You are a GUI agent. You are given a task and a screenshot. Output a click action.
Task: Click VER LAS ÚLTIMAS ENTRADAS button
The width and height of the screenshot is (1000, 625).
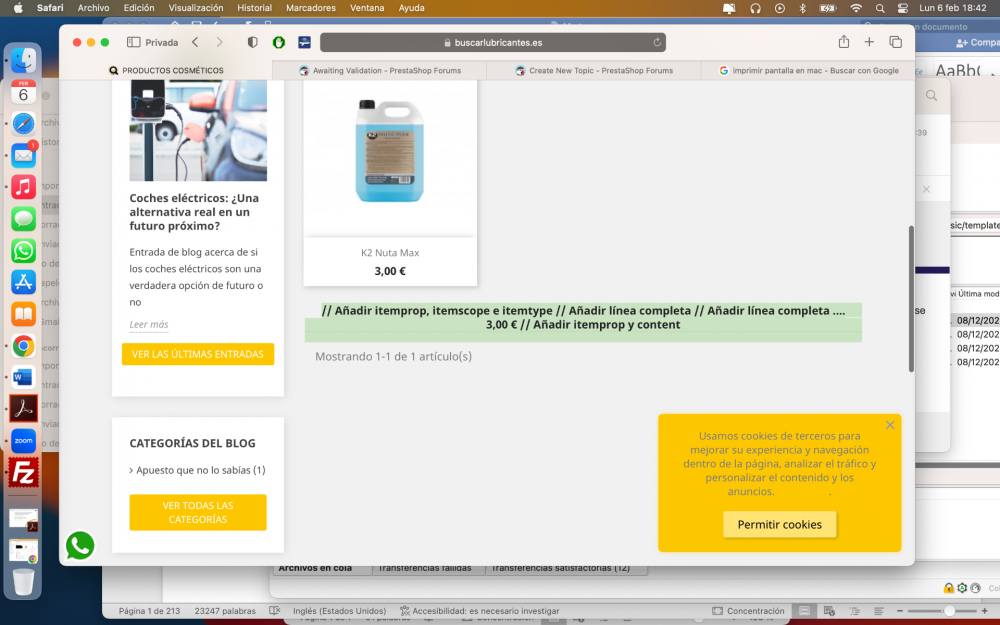[198, 354]
